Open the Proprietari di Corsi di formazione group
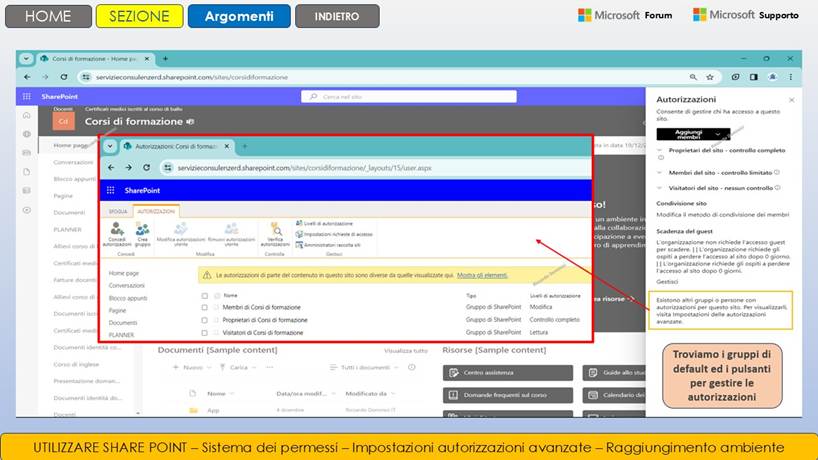This screenshot has height=460, width=818. pos(265,320)
